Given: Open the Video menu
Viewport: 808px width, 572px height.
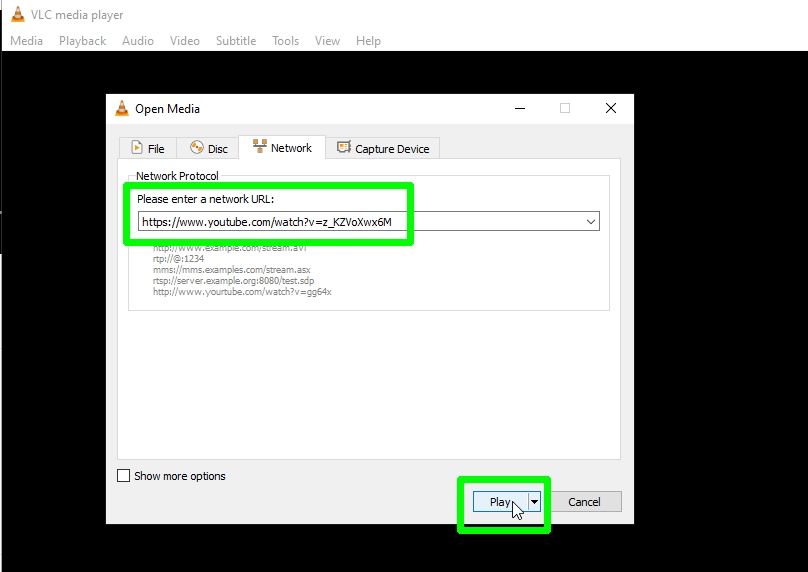Looking at the screenshot, I should coord(184,41).
